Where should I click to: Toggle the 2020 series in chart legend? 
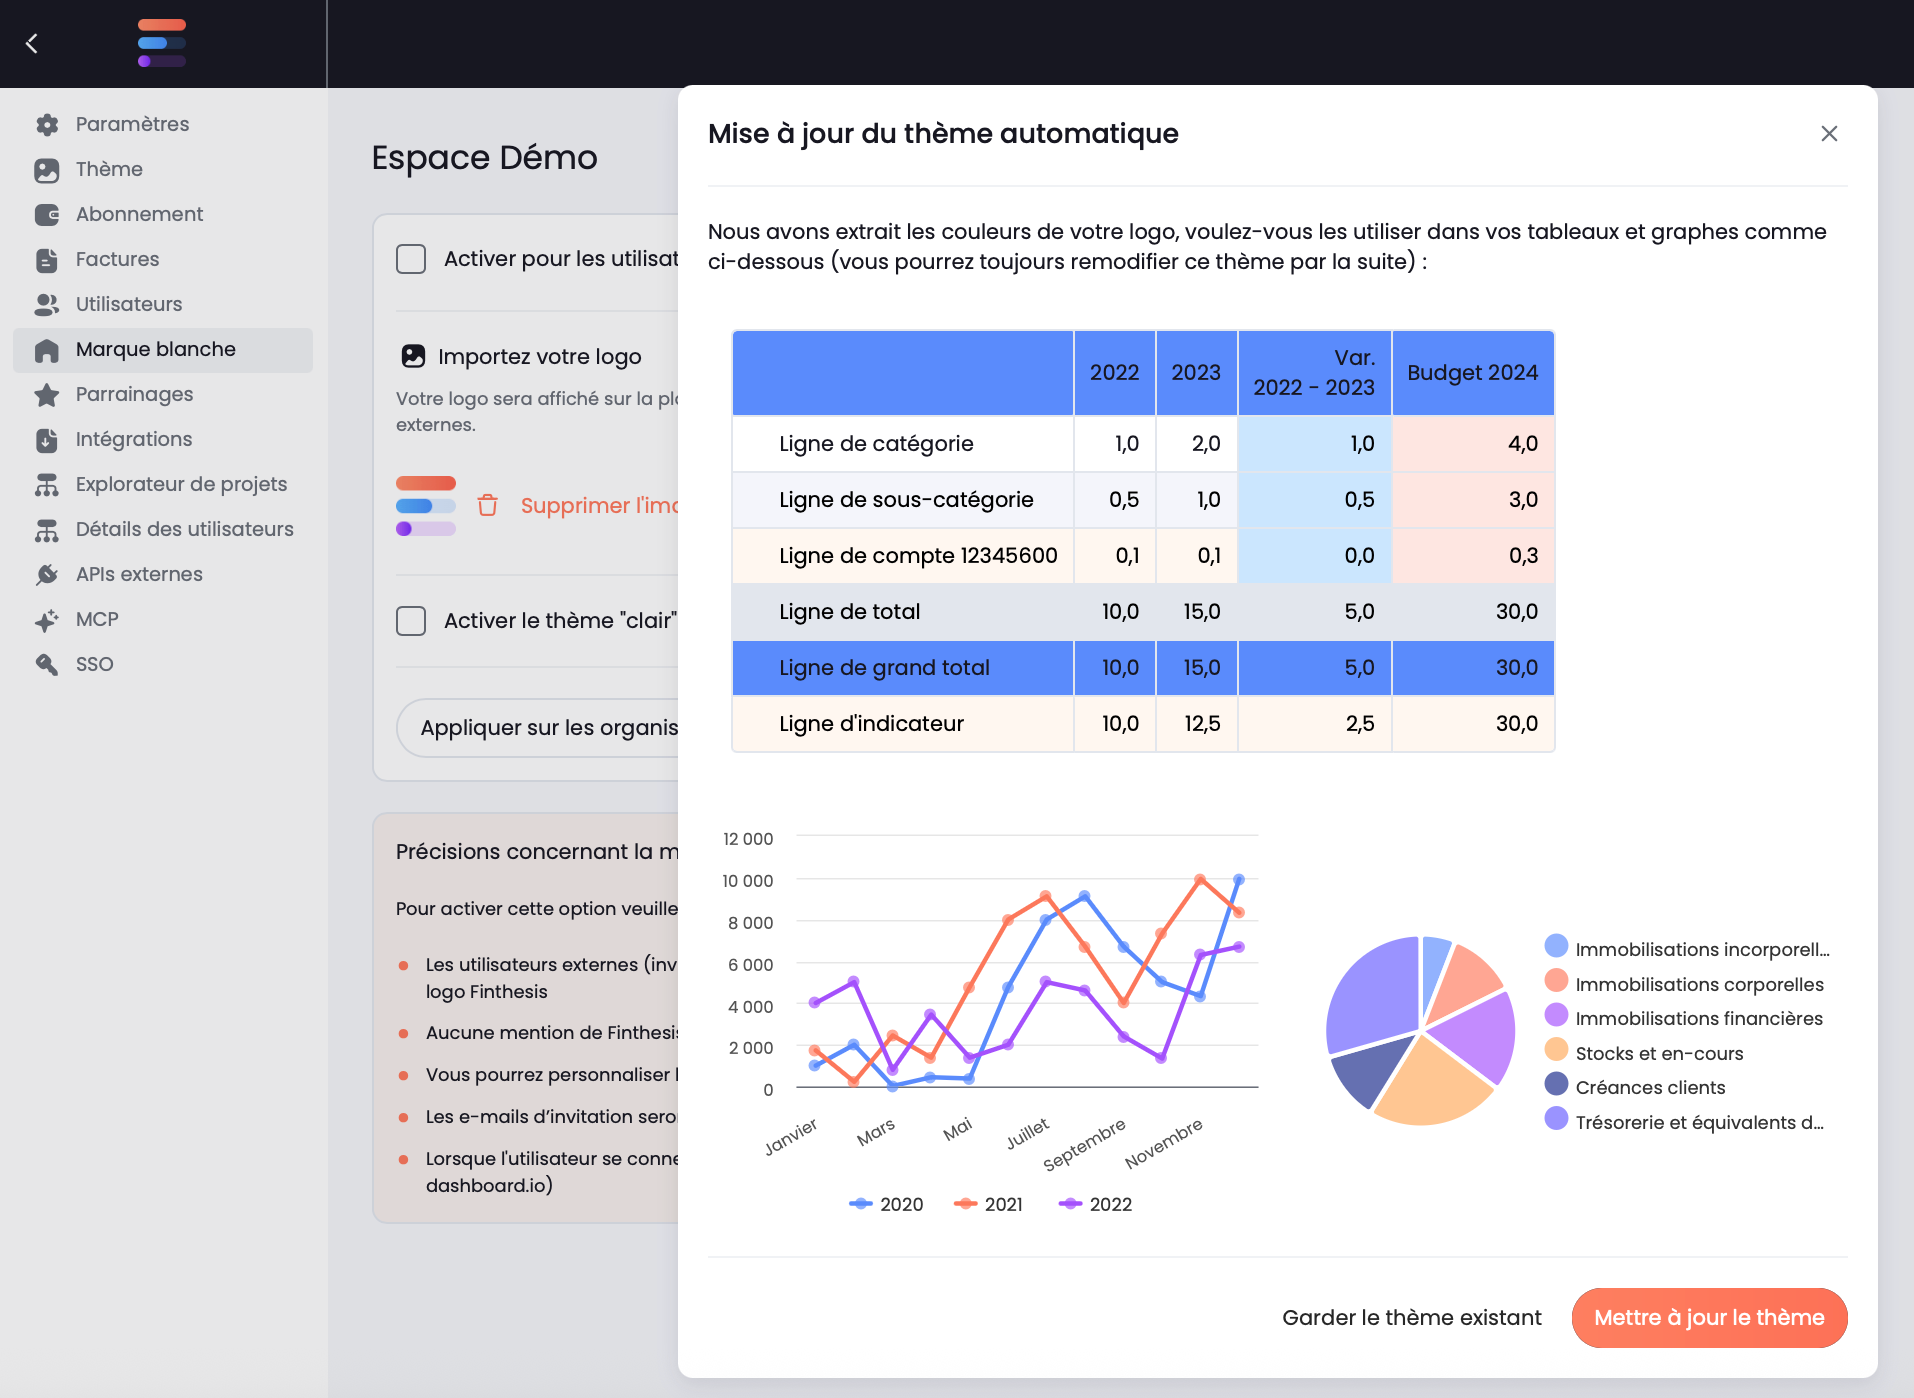[x=886, y=1204]
